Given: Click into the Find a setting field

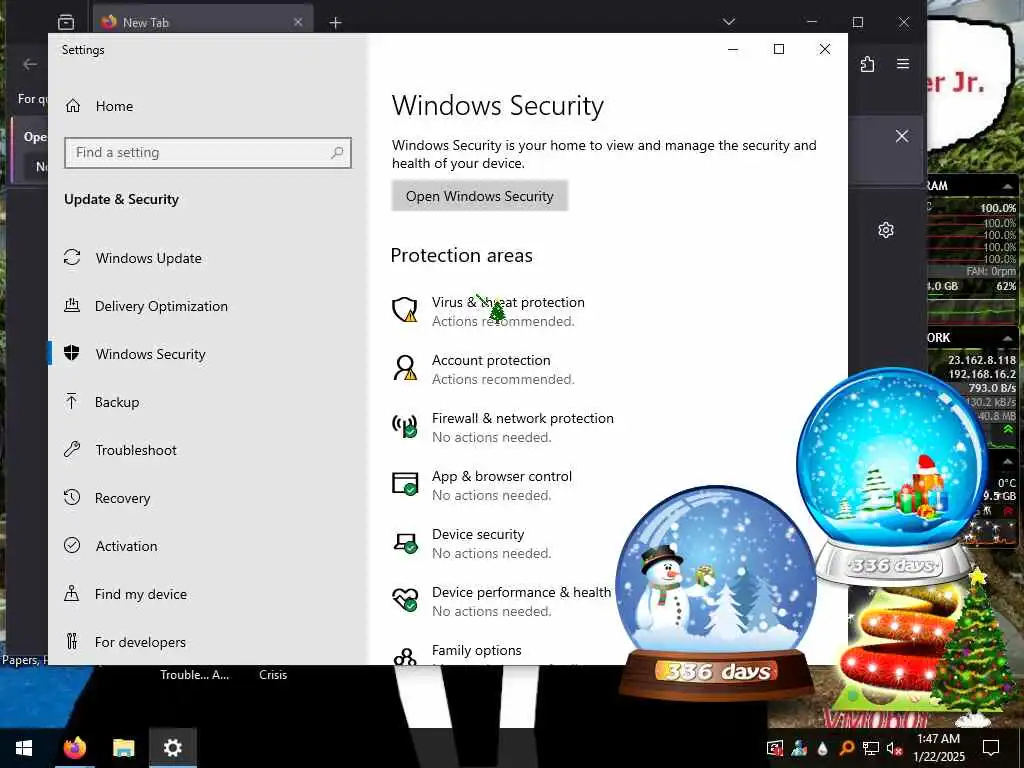Looking at the screenshot, I should point(208,153).
